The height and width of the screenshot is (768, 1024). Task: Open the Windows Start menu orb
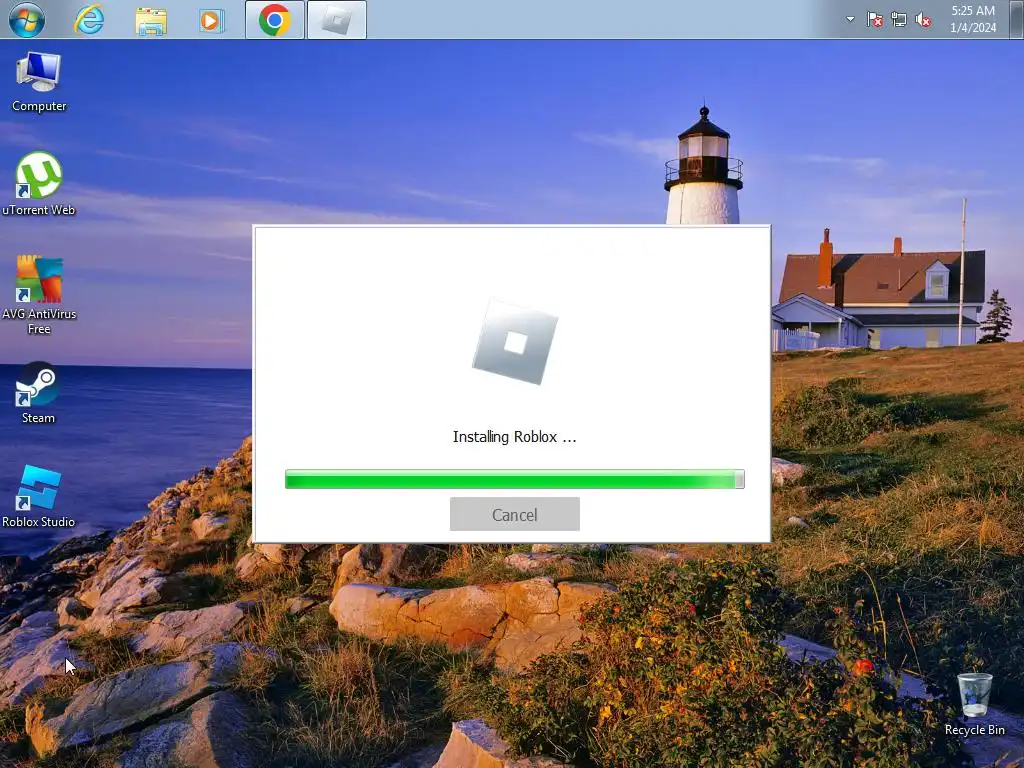tap(27, 19)
